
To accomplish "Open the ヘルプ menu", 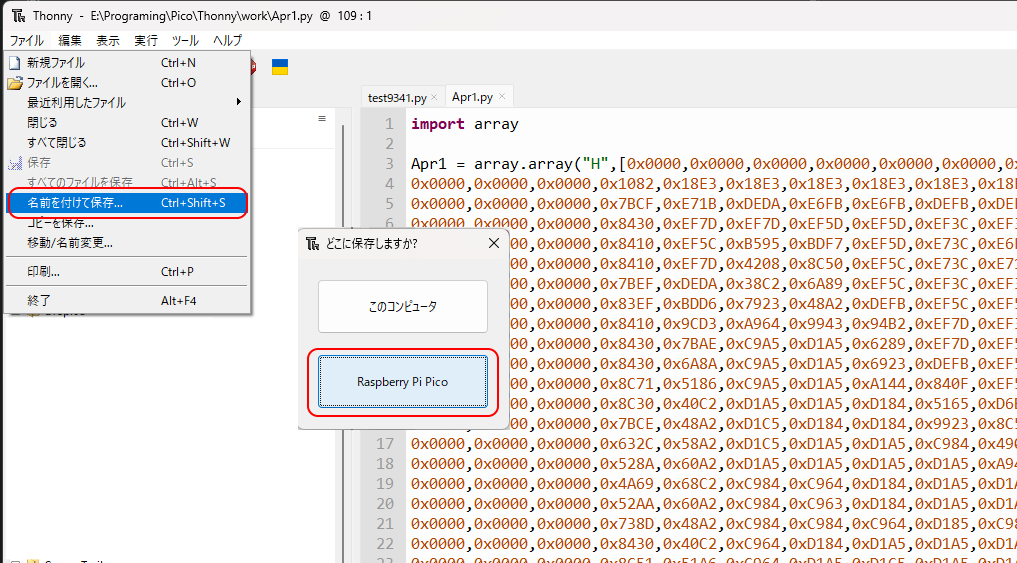I will coord(227,40).
